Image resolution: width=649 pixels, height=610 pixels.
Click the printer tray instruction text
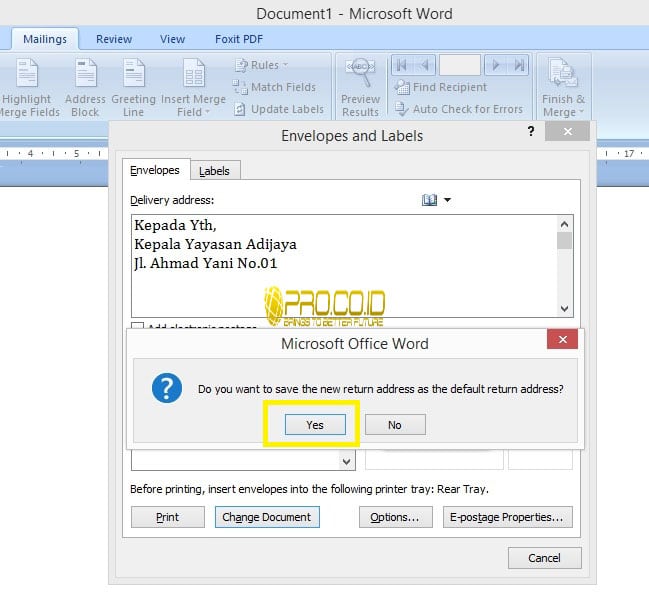[310, 489]
